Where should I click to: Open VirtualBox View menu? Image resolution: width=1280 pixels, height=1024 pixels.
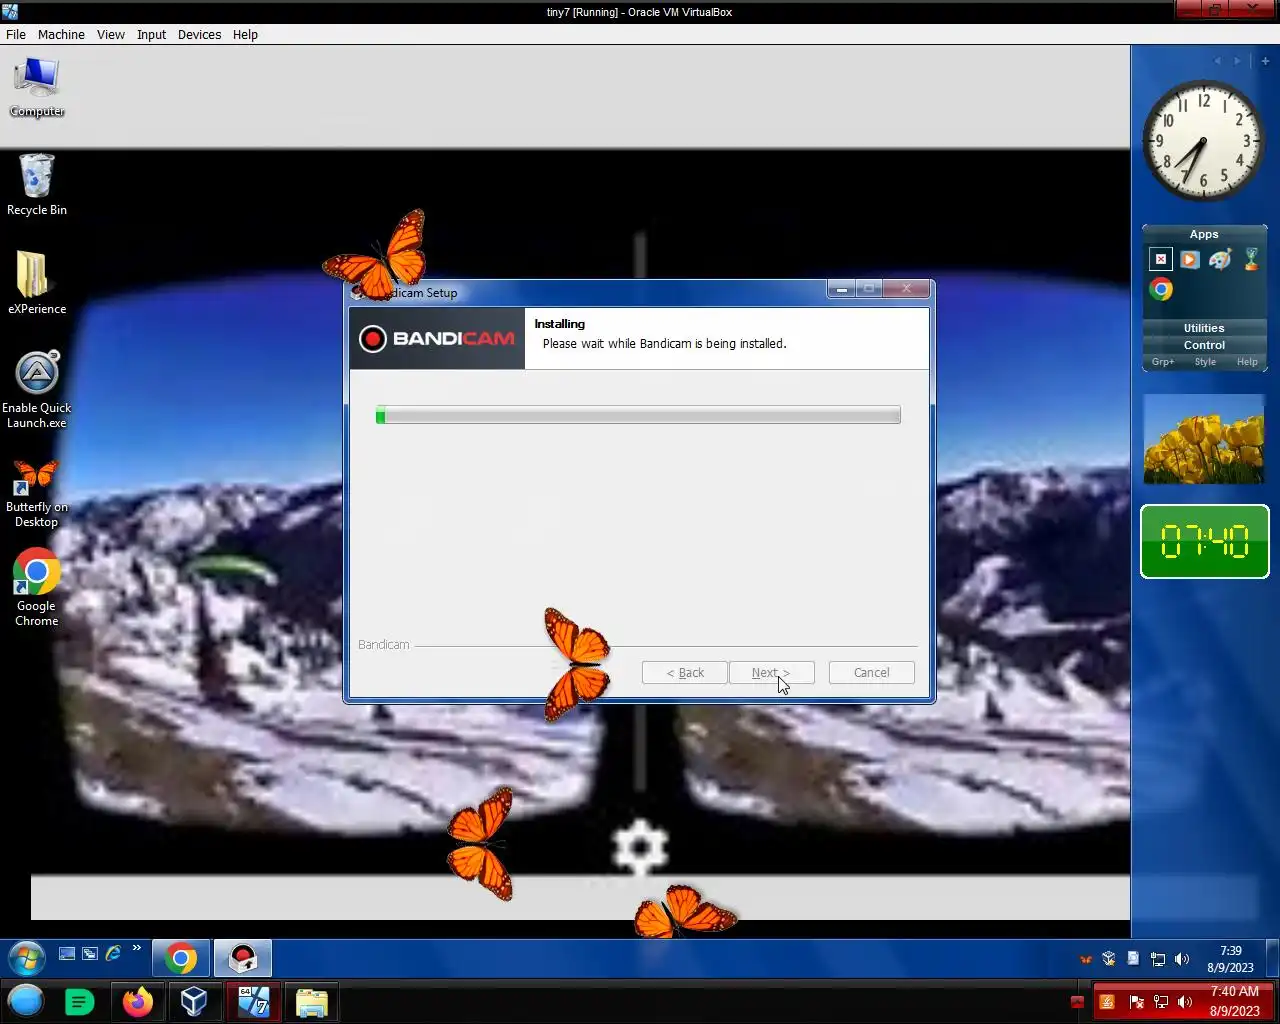(110, 34)
